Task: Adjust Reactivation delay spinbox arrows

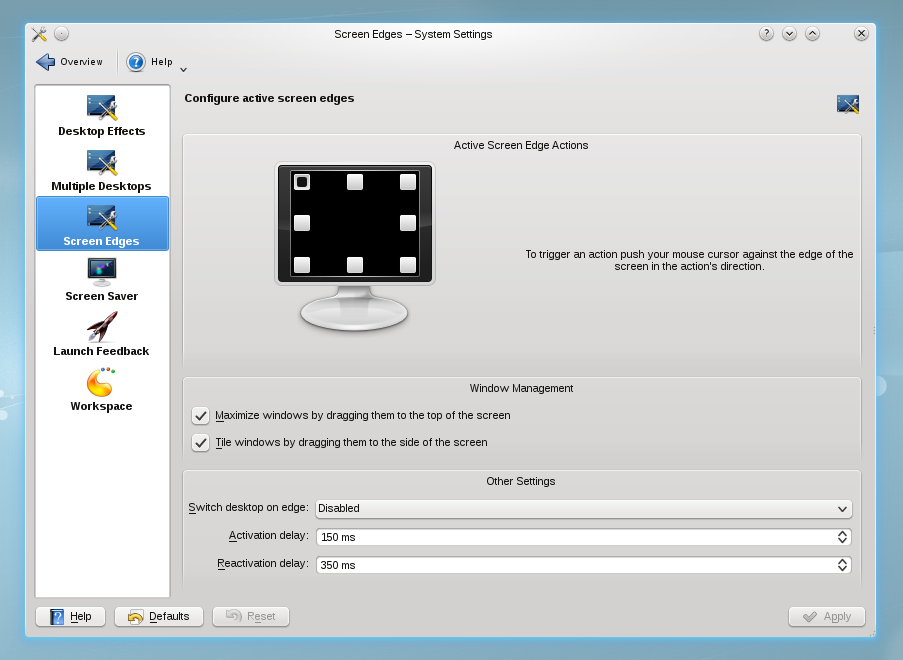Action: click(842, 565)
